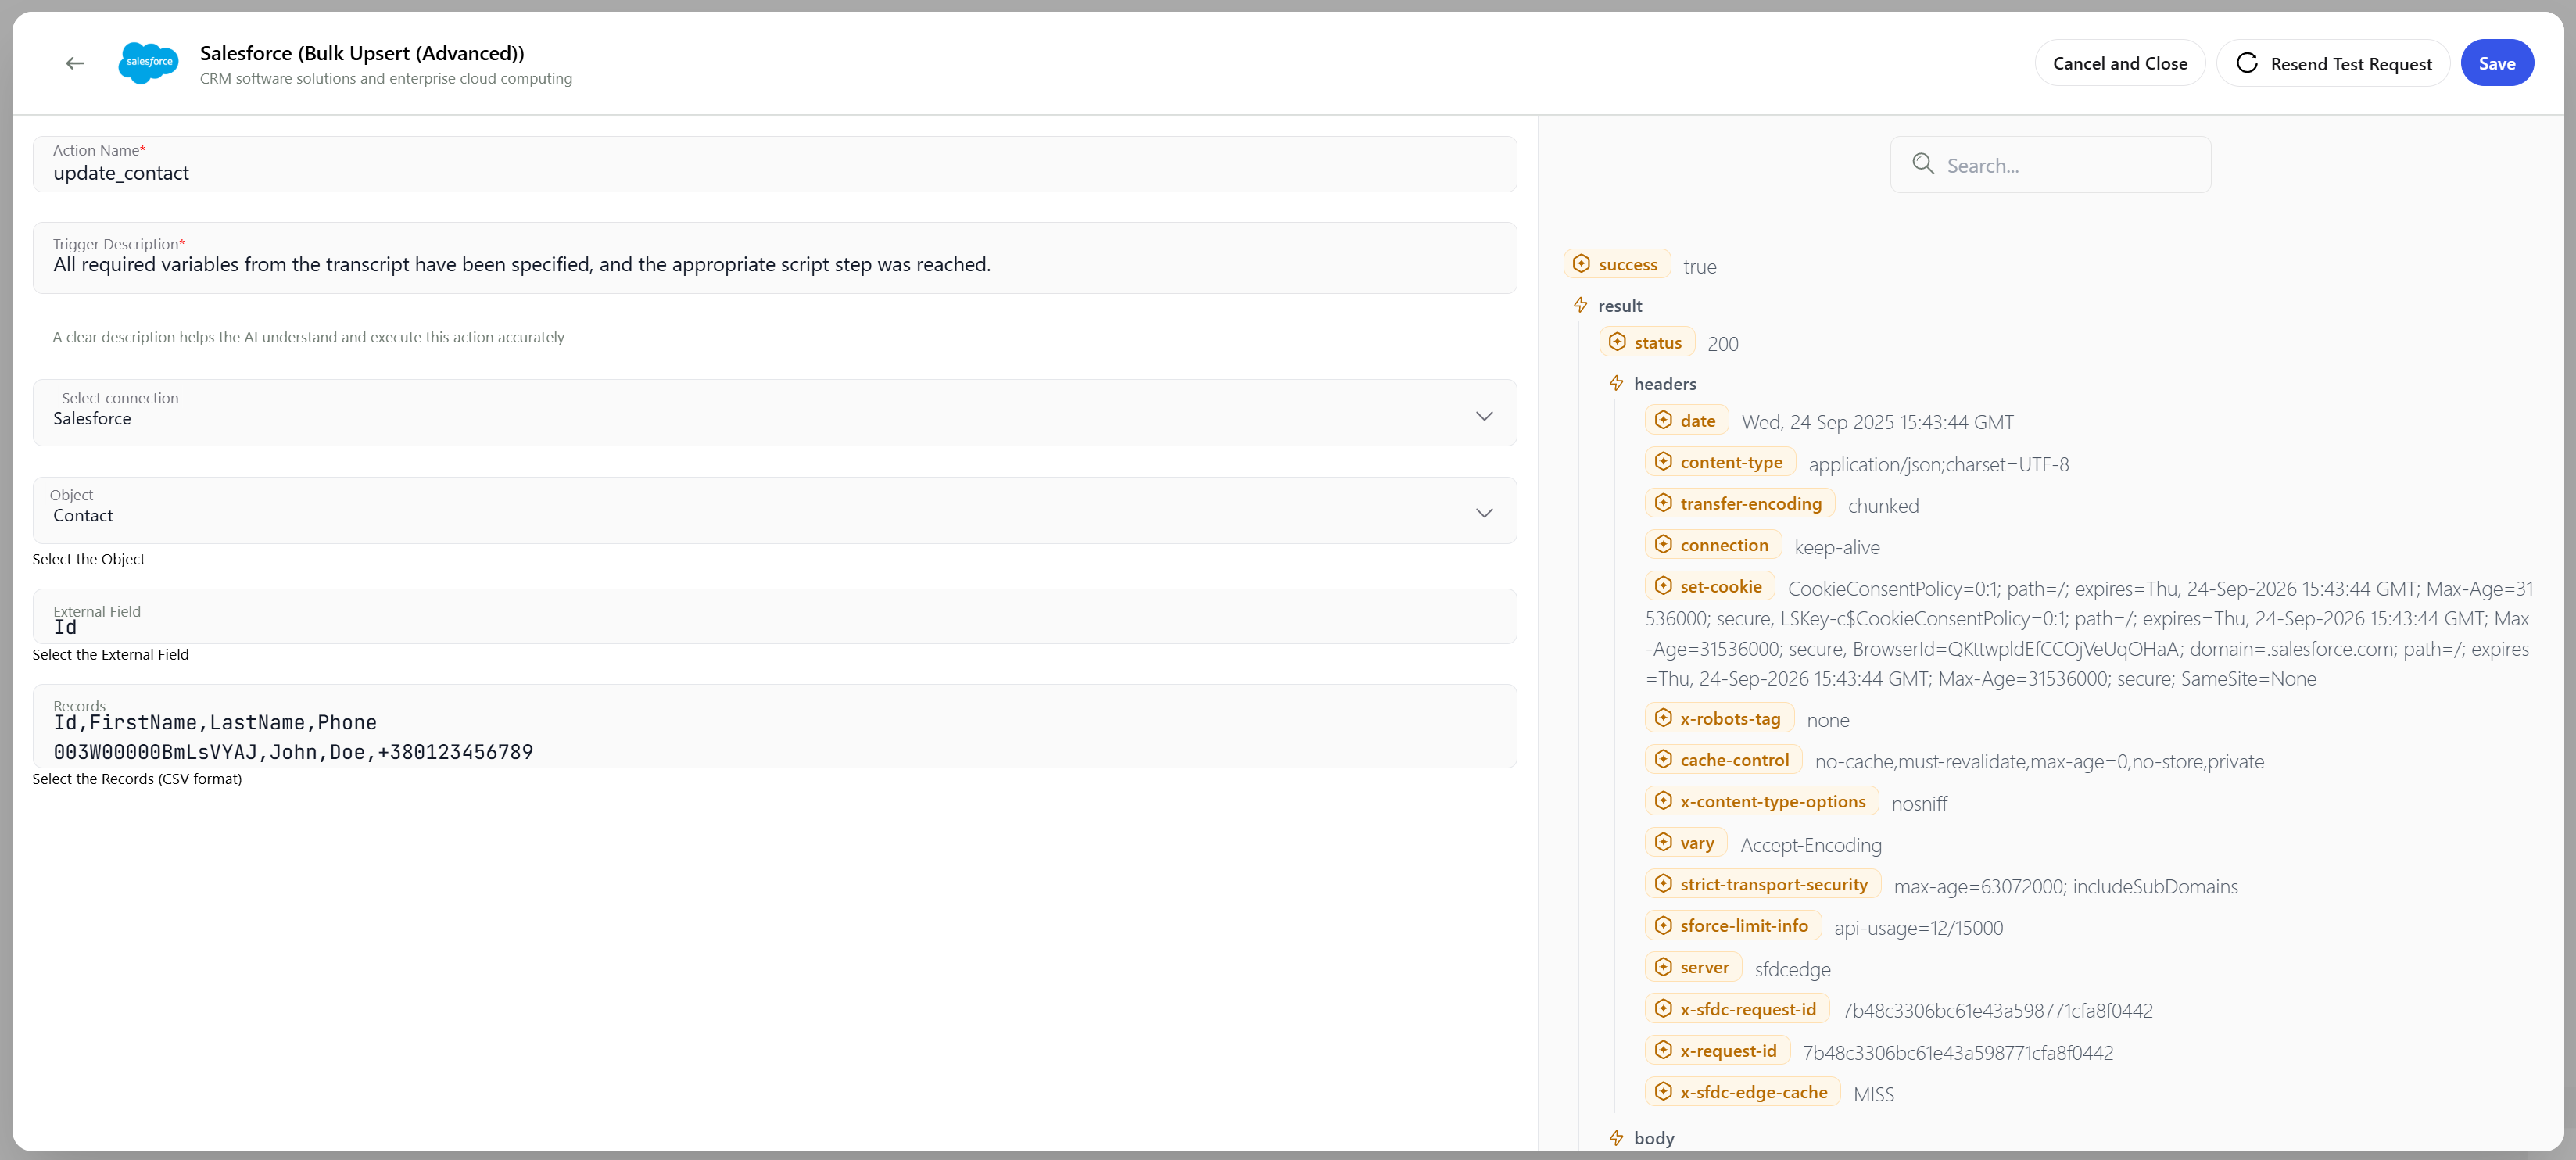Click the 'api-usage=12/15000' value
2576x1160 pixels.
[x=1918, y=928]
